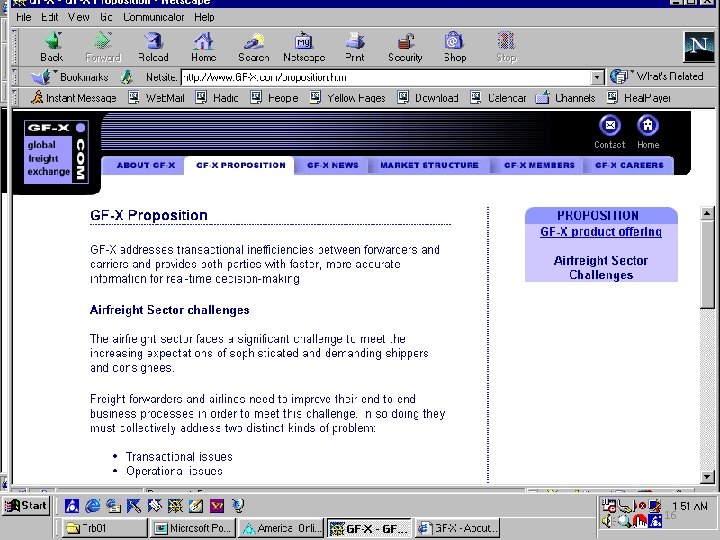Viewport: 720px width, 540px height.
Task: Click the page scrollbar up arrow
Action: (707, 213)
